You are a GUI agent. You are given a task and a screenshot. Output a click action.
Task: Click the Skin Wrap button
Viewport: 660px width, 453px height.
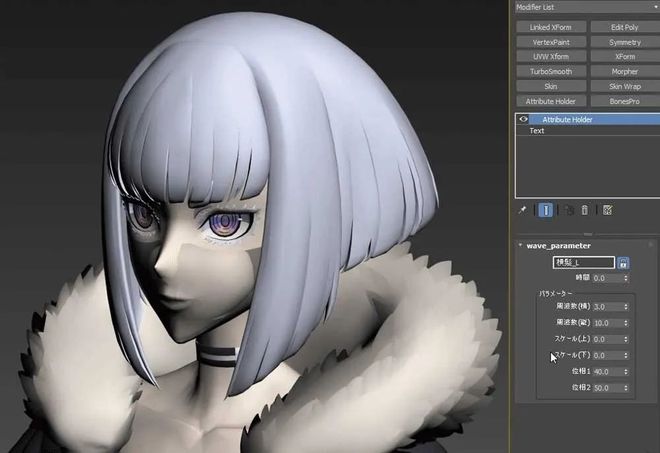click(625, 87)
